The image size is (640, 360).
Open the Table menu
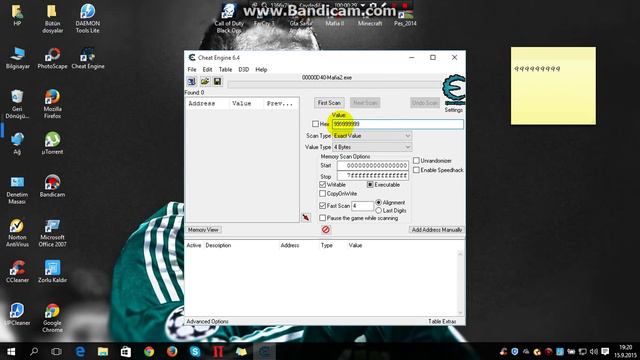pyautogui.click(x=225, y=69)
